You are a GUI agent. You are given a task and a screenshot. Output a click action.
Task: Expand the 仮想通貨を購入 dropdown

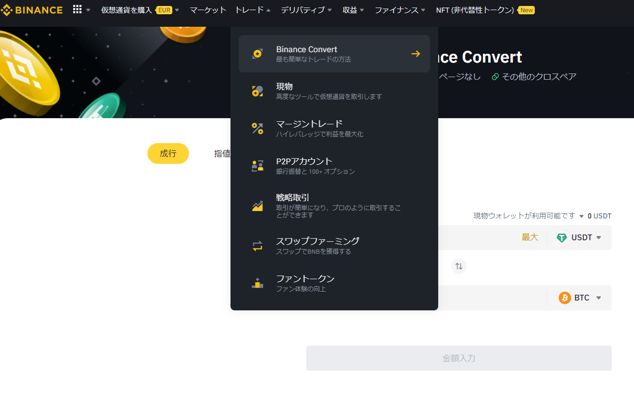pyautogui.click(x=177, y=10)
